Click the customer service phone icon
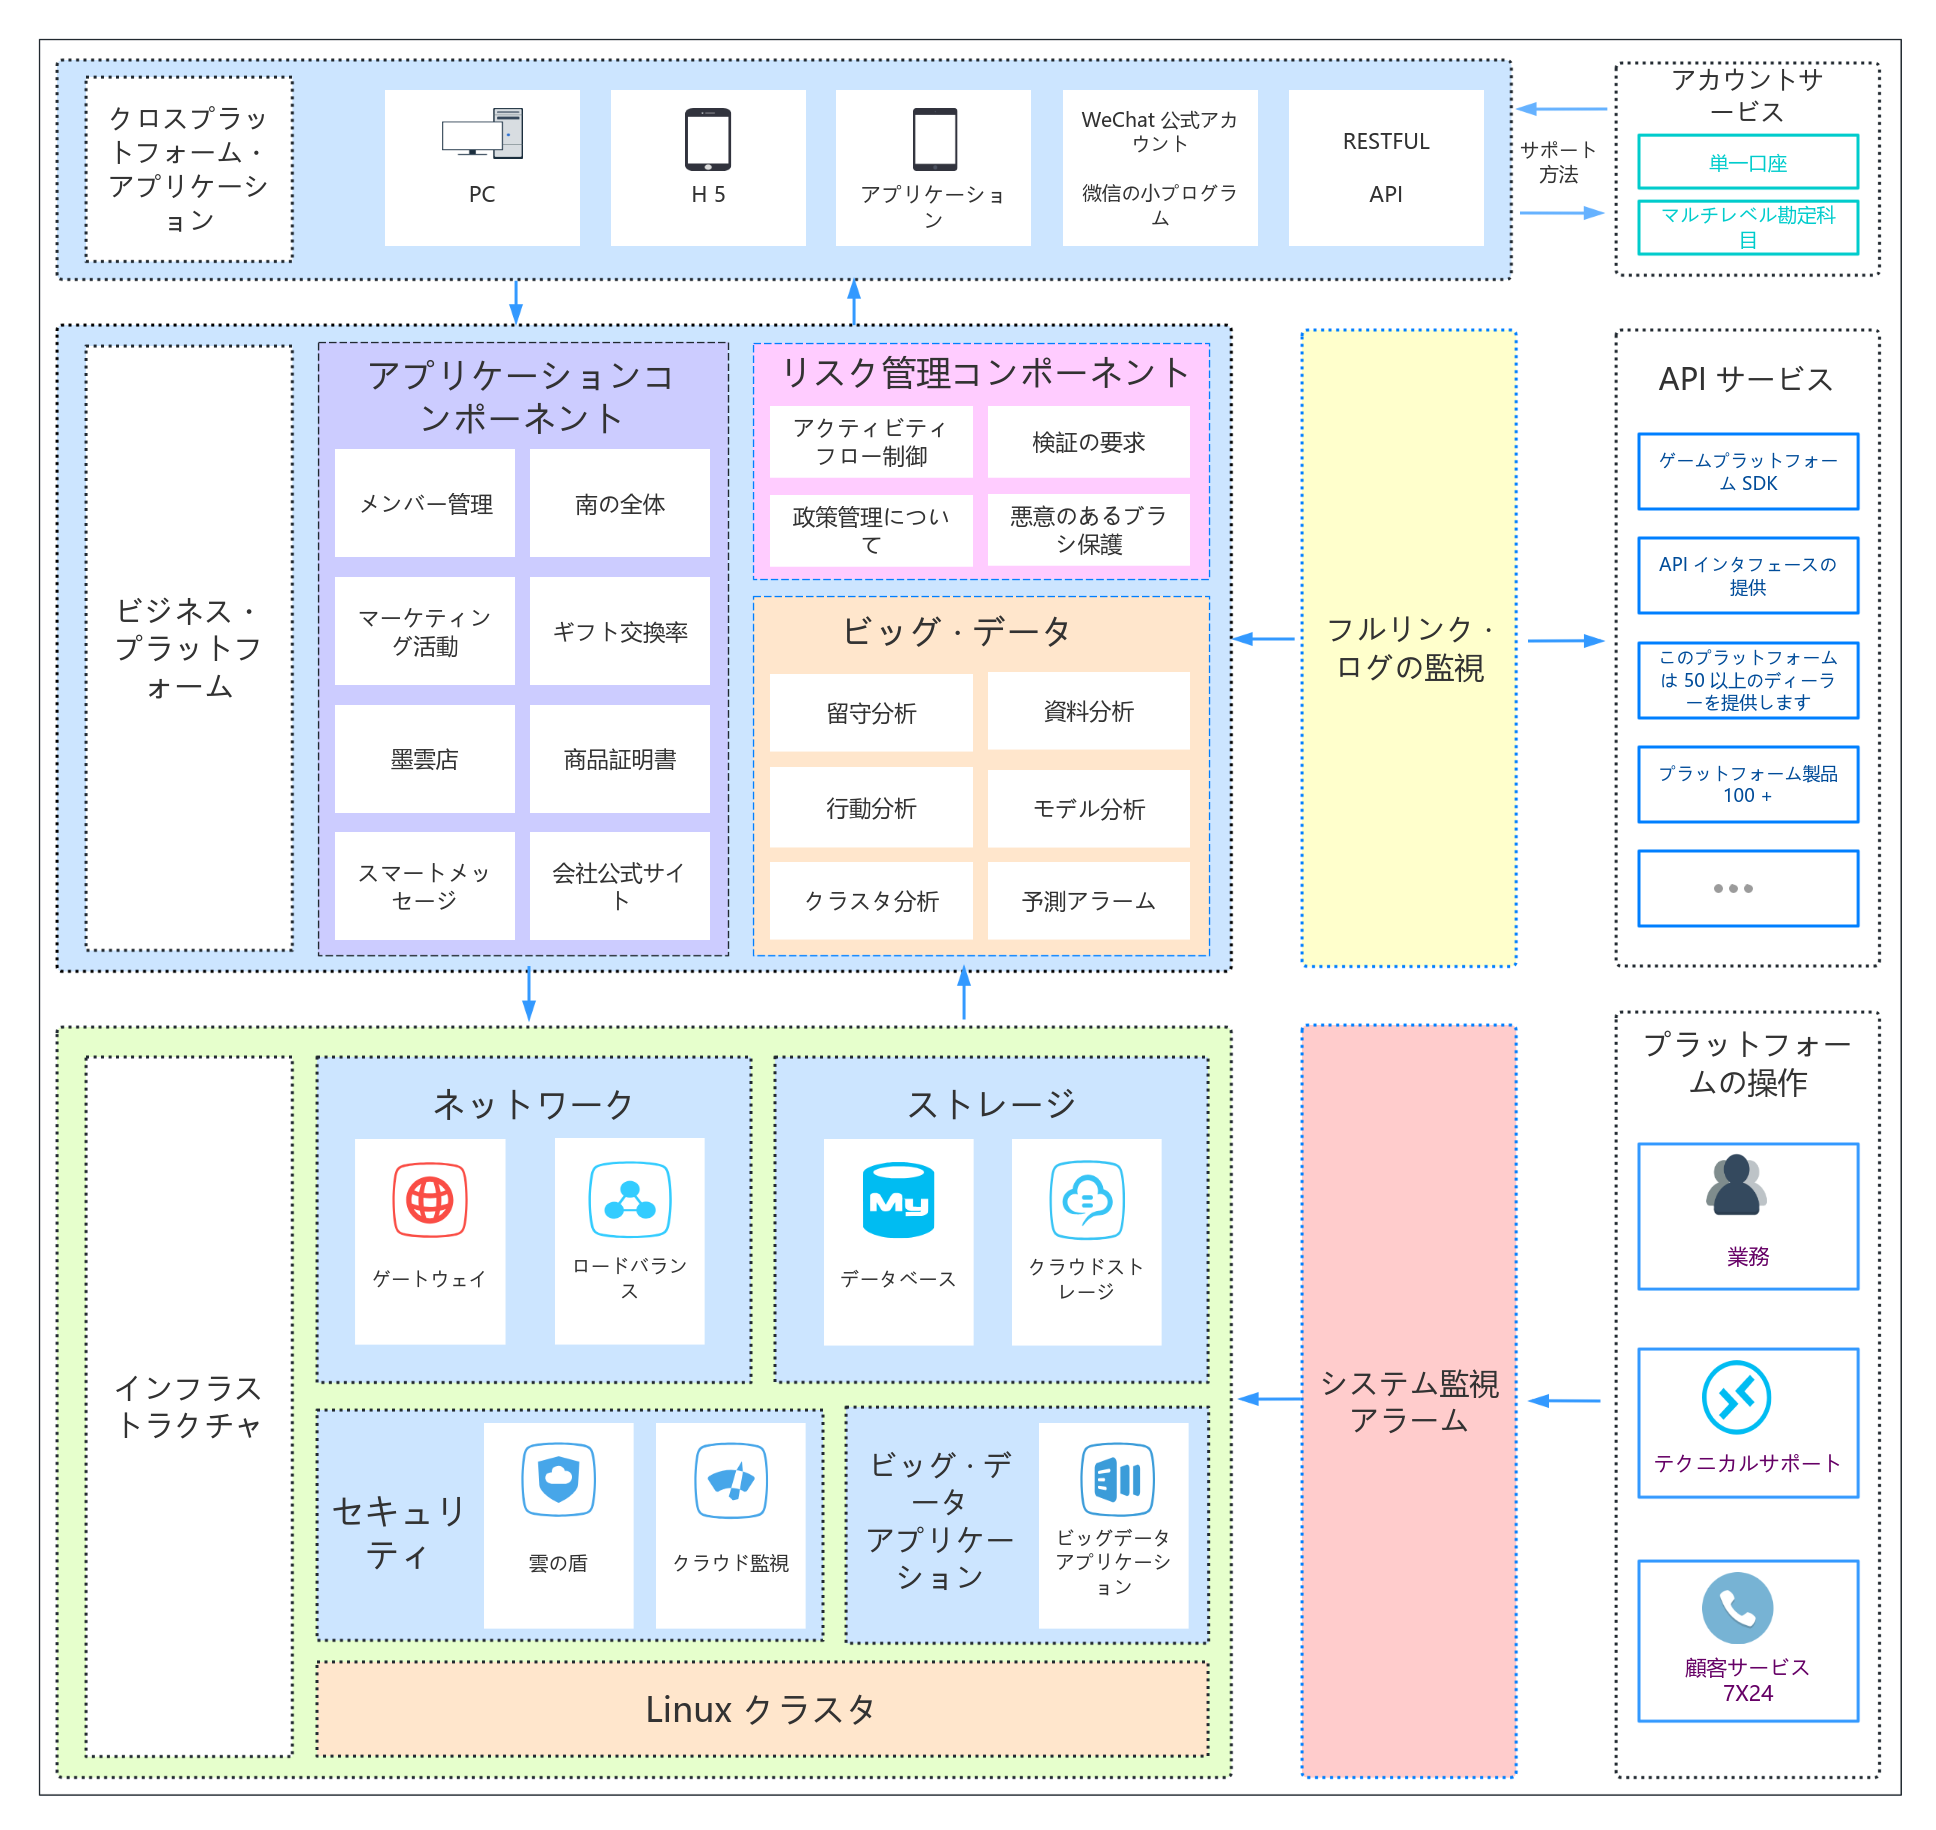 tap(1737, 1608)
